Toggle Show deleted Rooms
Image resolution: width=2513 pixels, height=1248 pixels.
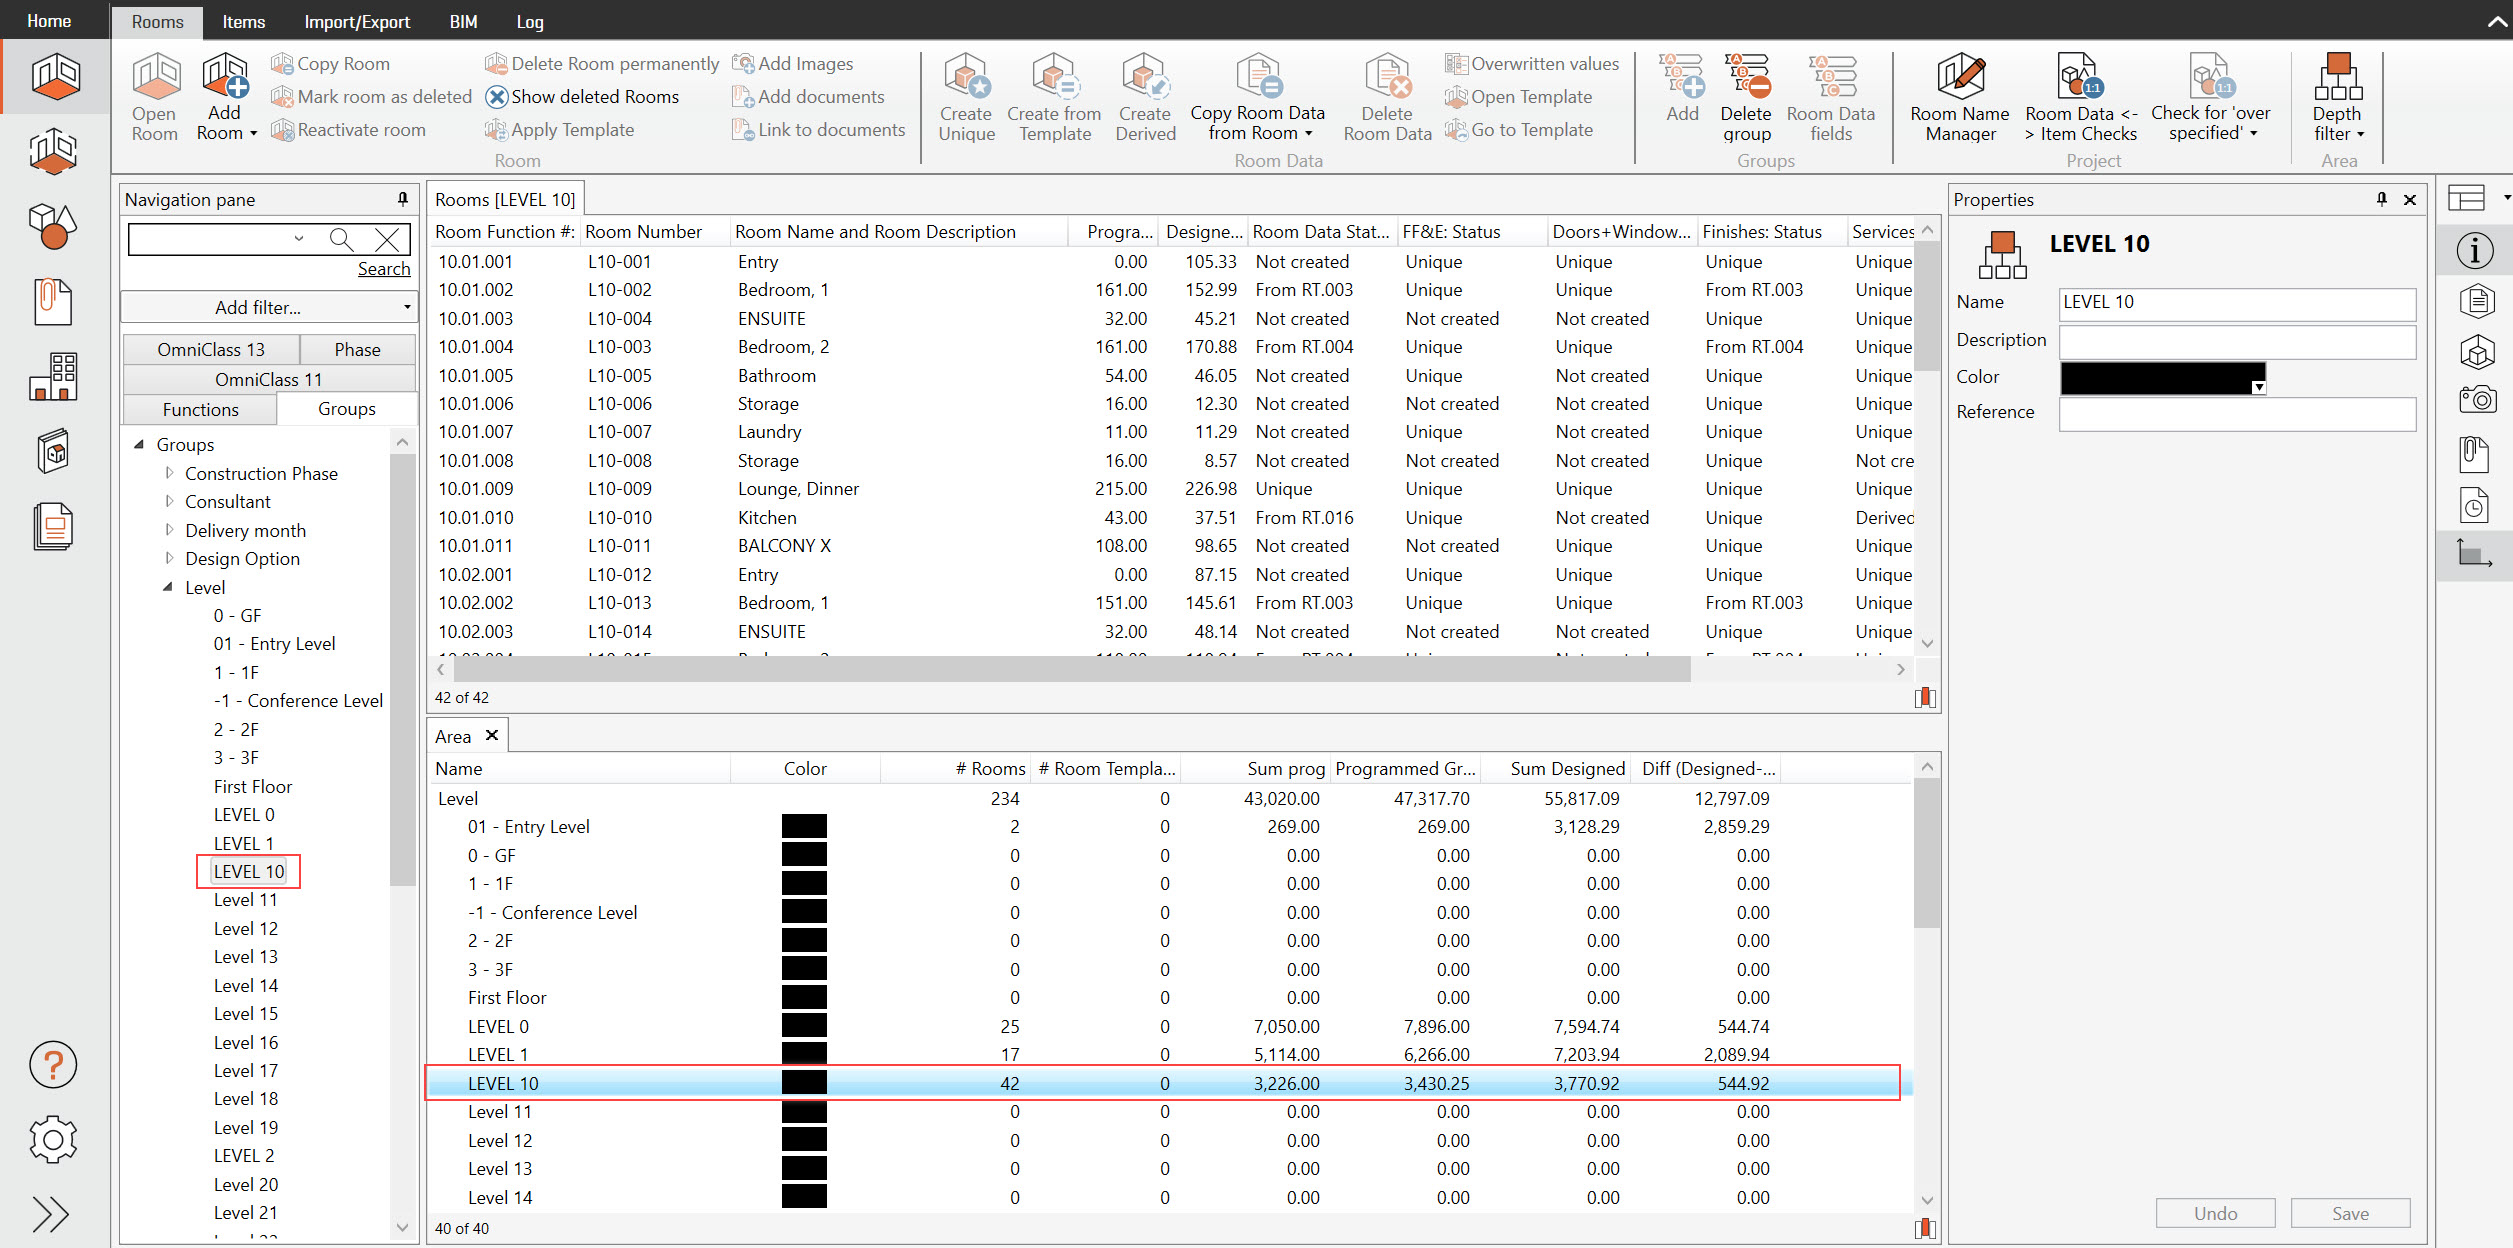(583, 97)
